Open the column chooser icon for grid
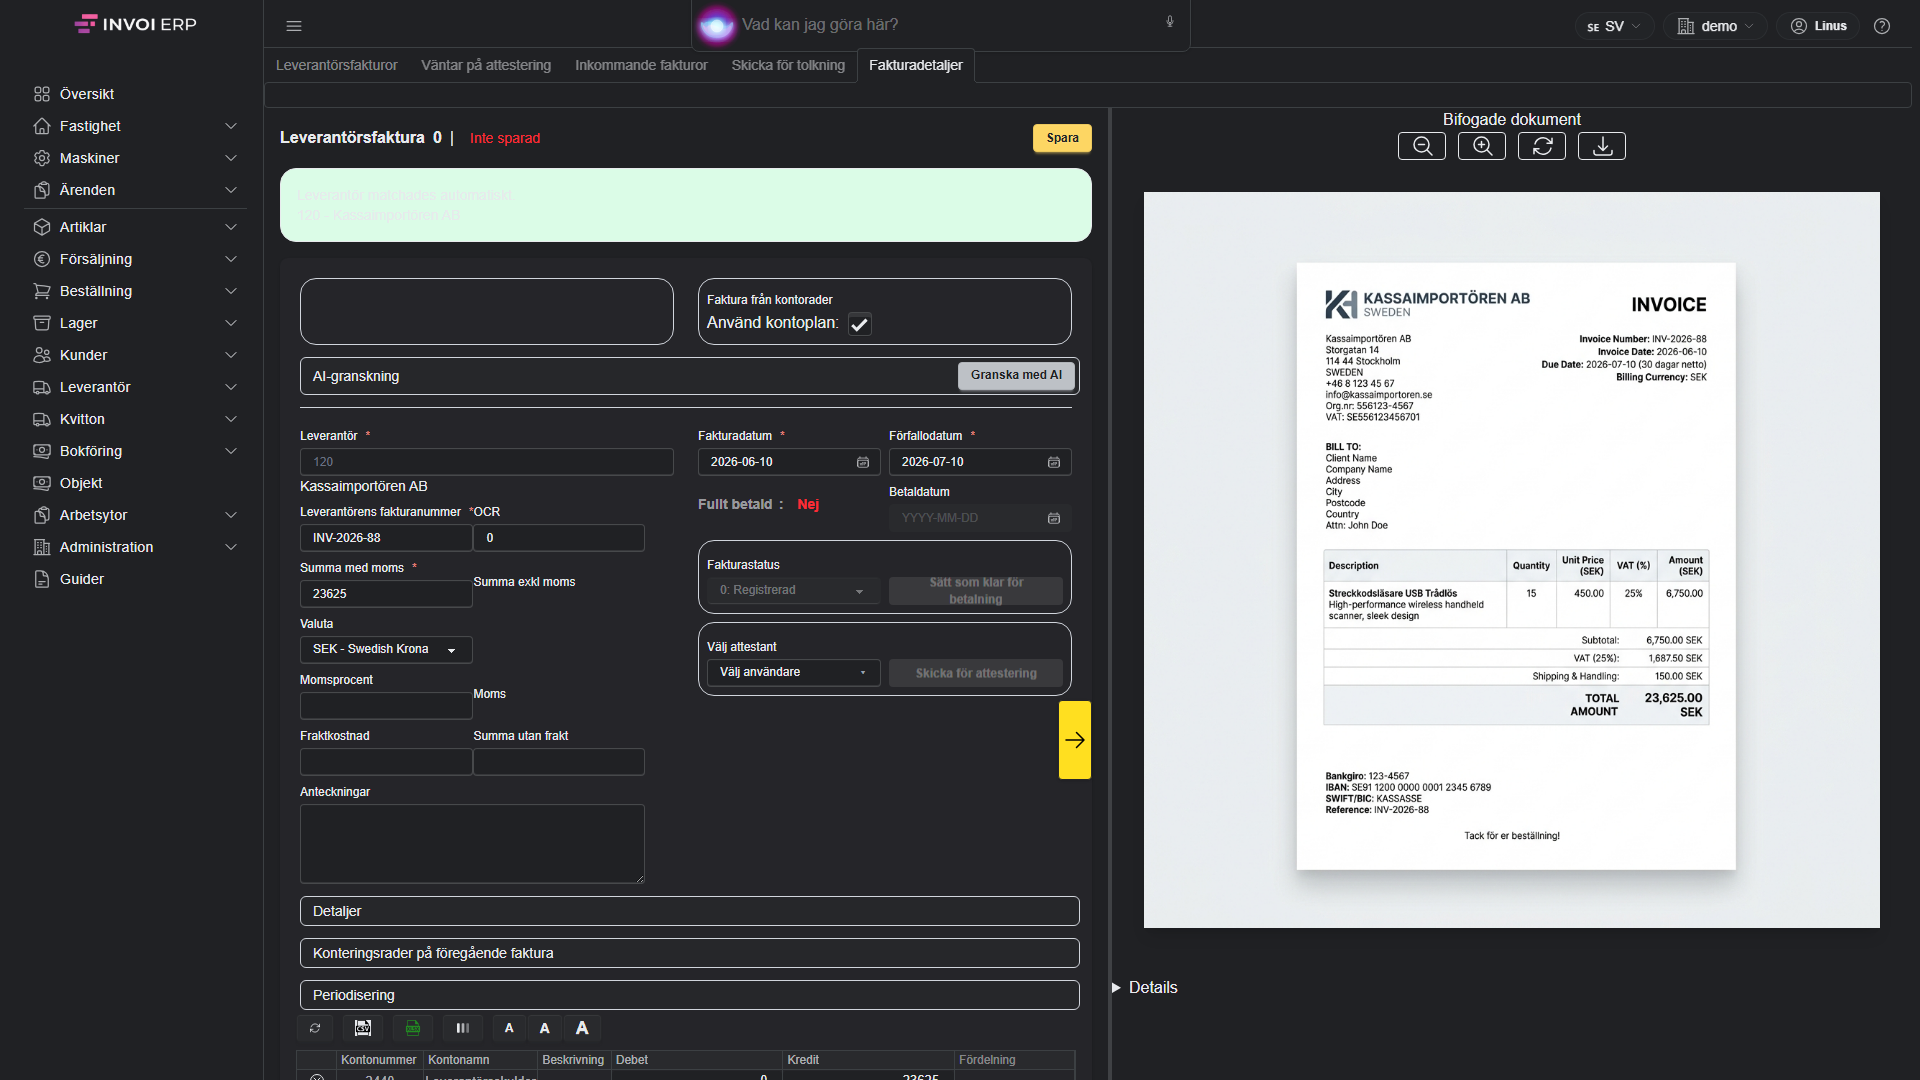This screenshot has height=1080, width=1920. point(463,1028)
